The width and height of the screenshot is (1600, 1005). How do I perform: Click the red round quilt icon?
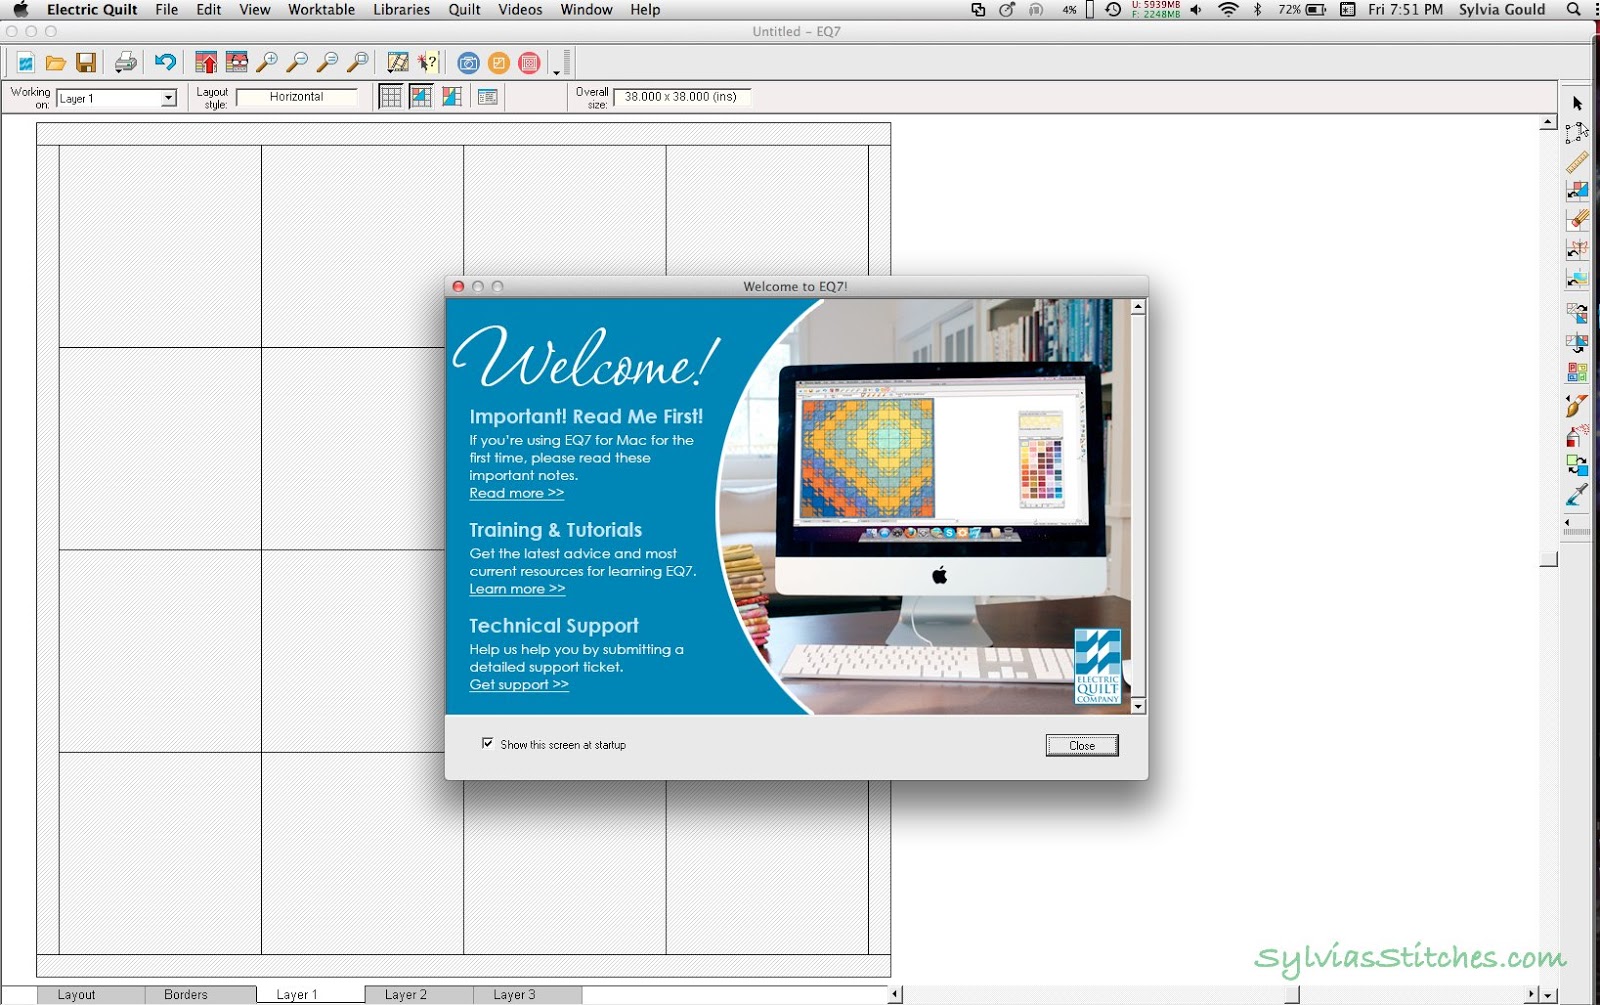click(x=529, y=63)
